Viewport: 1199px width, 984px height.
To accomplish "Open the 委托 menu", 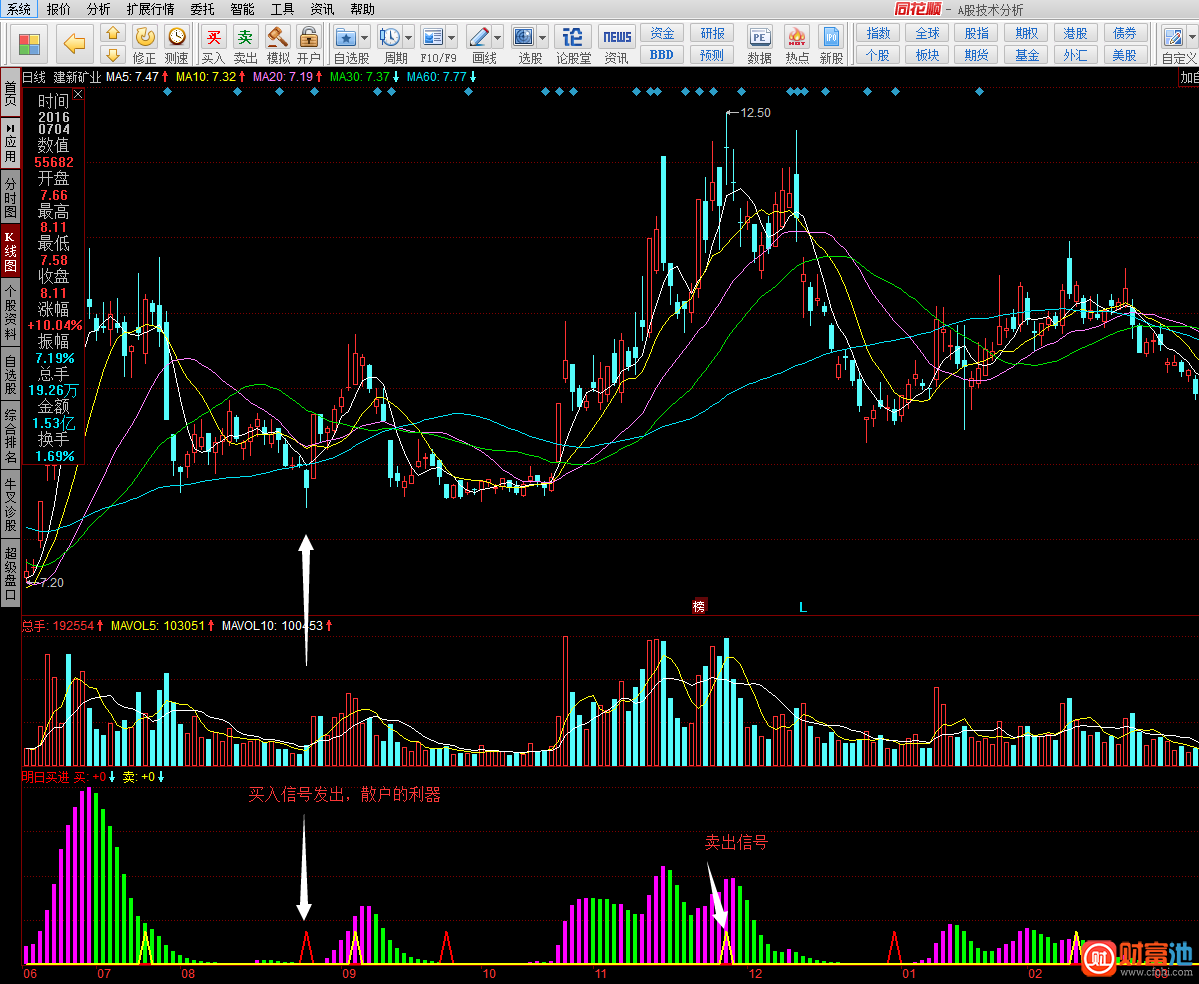I will click(x=202, y=9).
